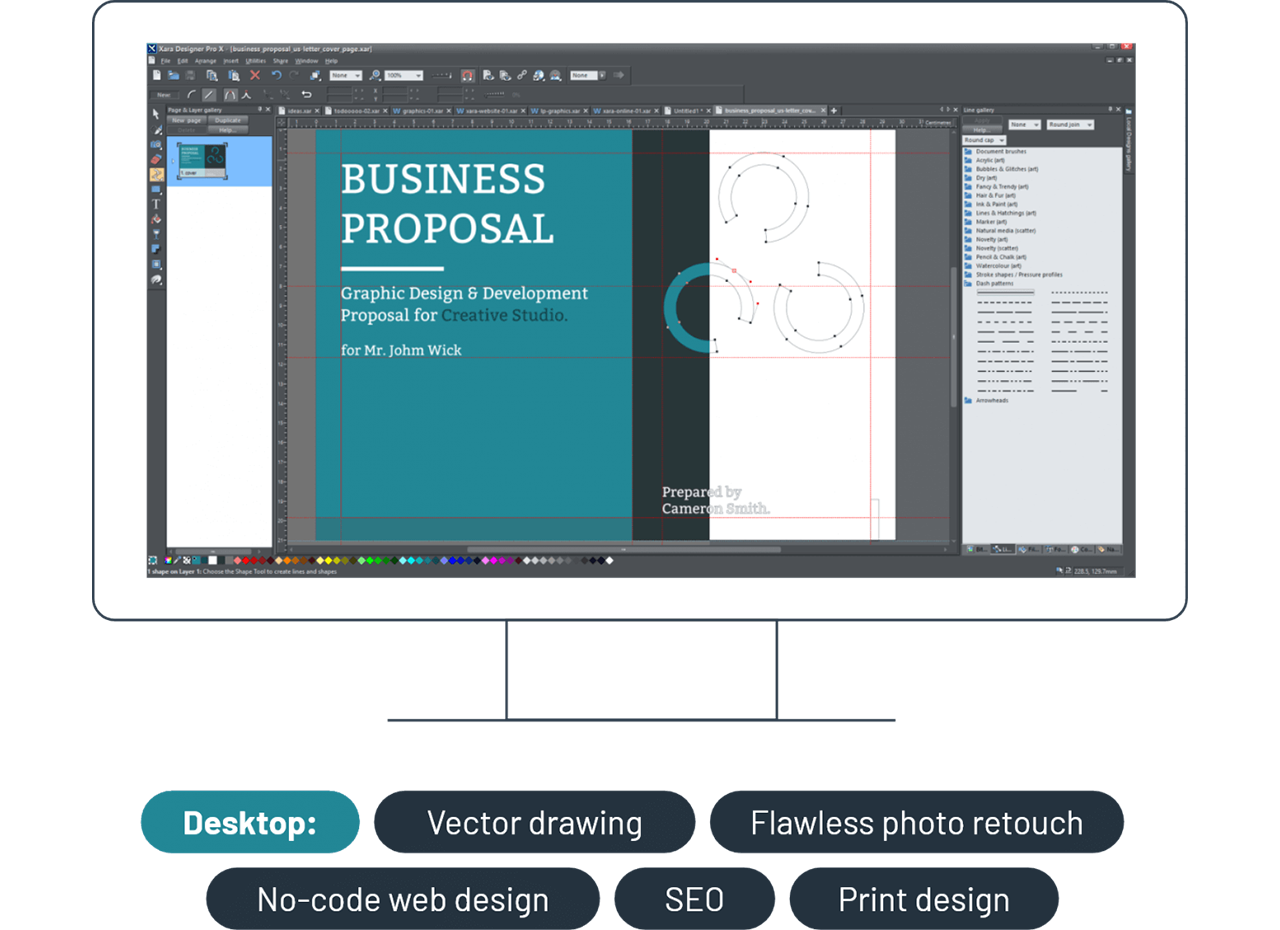Screen dimensions: 1280x930
Task: Click the New page button
Action: coord(186,120)
